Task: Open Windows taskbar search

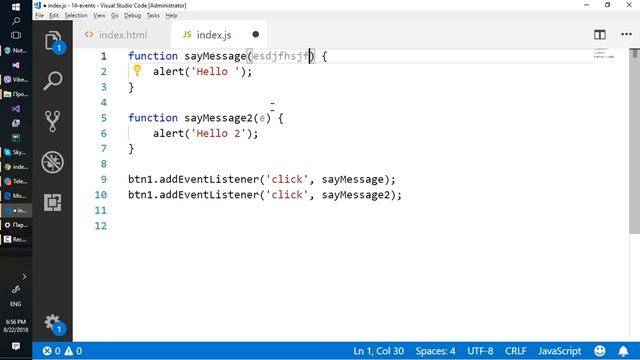Action: [x=16, y=21]
